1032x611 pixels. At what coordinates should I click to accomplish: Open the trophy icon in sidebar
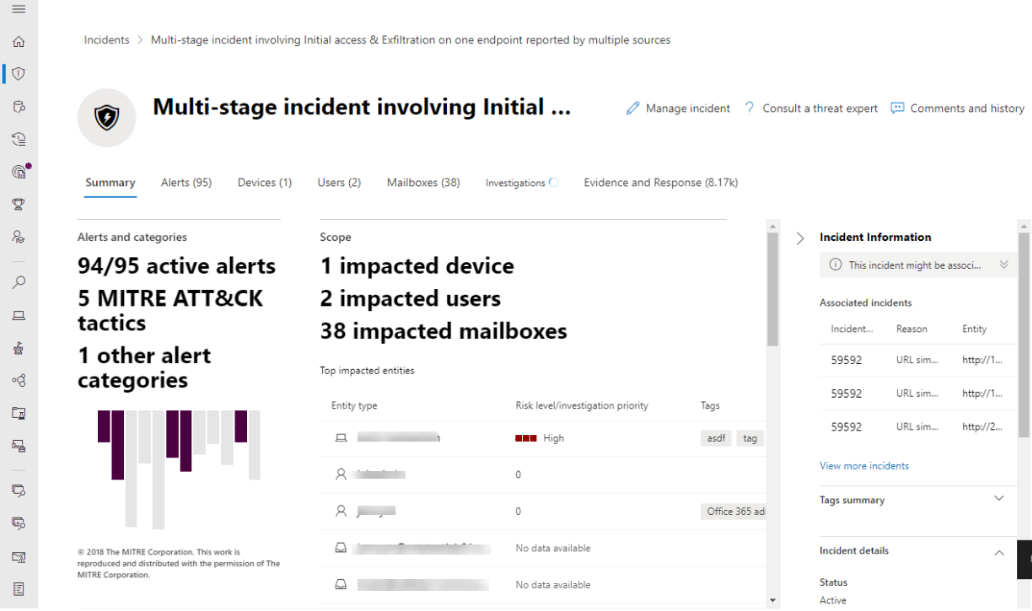pos(18,204)
